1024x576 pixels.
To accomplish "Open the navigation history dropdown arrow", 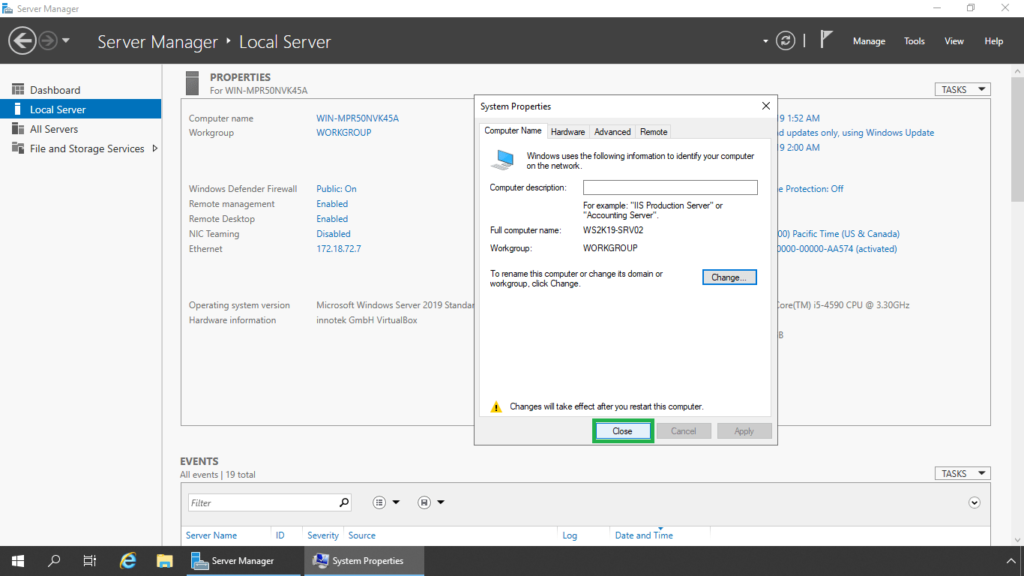I will pyautogui.click(x=66, y=41).
